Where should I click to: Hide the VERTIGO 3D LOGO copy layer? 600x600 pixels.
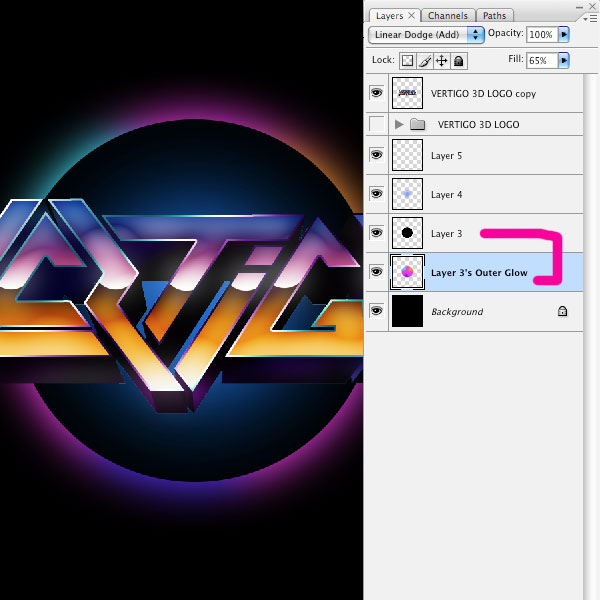click(377, 93)
